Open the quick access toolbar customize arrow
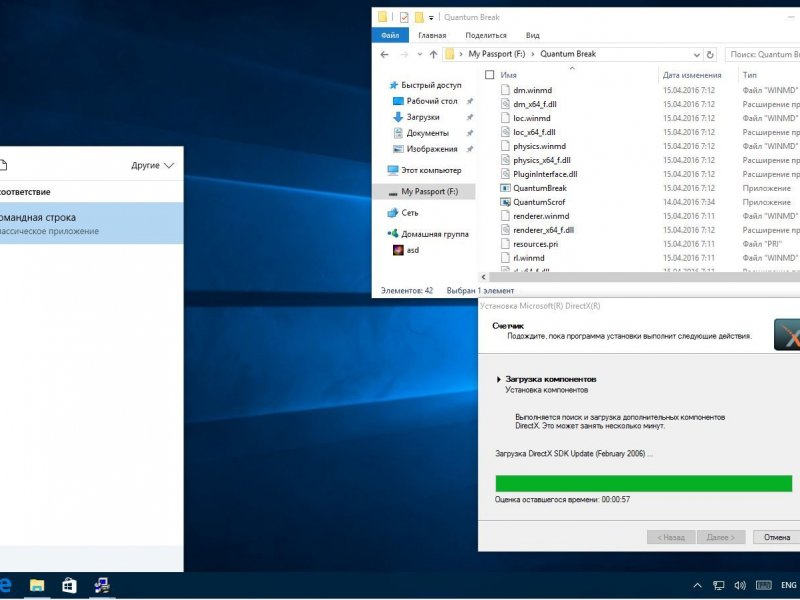Image resolution: width=800 pixels, height=600 pixels. (431, 18)
